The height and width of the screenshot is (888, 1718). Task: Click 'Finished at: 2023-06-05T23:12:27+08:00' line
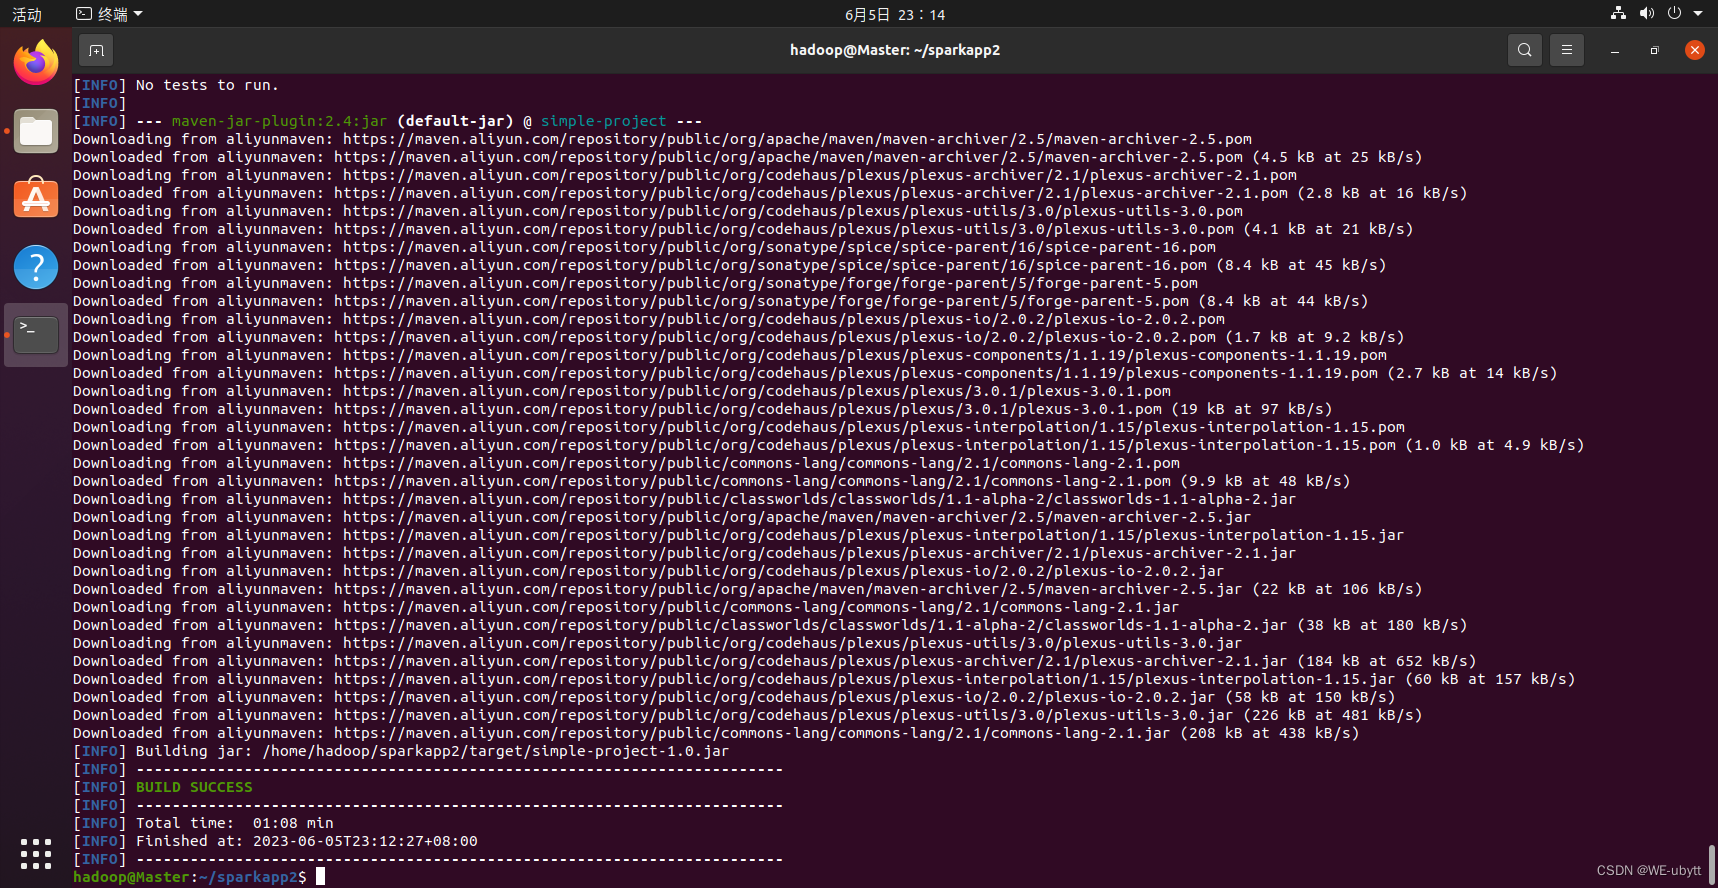(x=307, y=841)
